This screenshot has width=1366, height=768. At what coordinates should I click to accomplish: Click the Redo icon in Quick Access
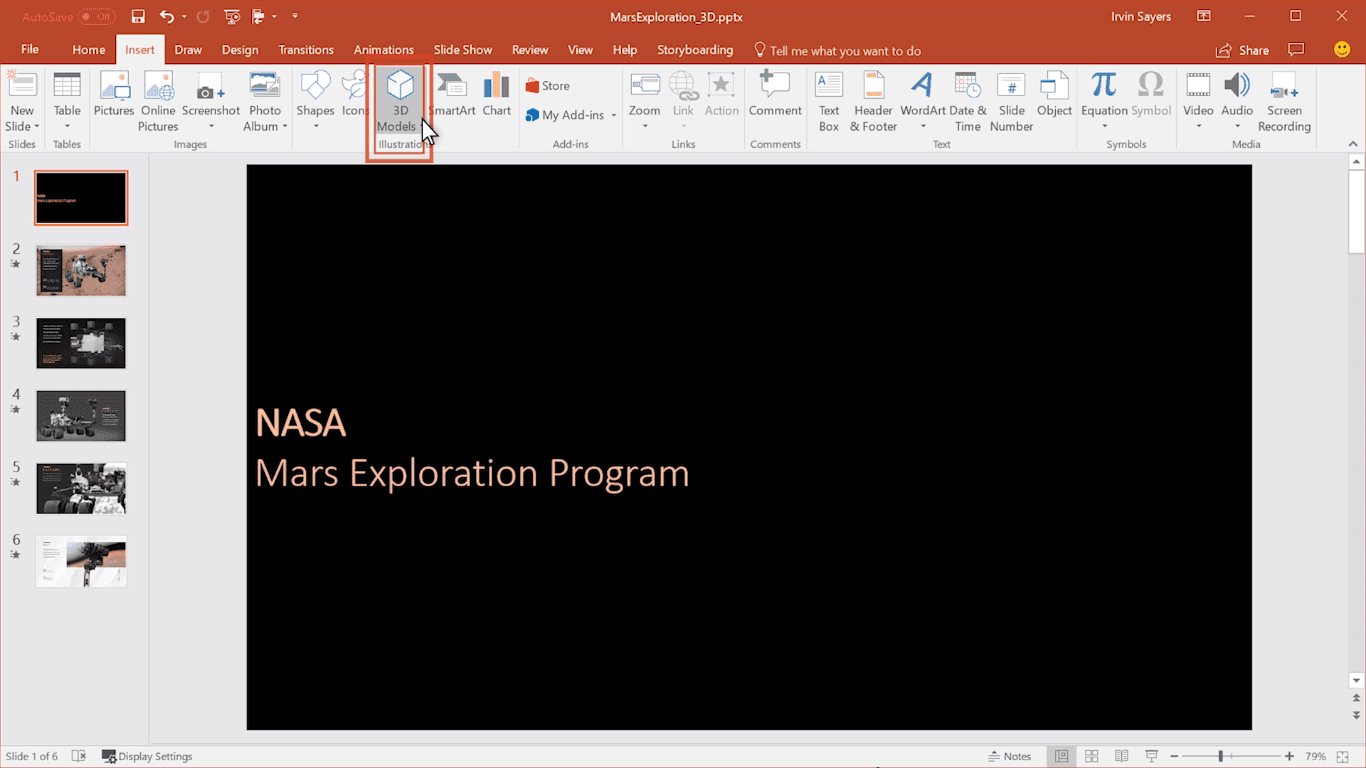pyautogui.click(x=203, y=17)
